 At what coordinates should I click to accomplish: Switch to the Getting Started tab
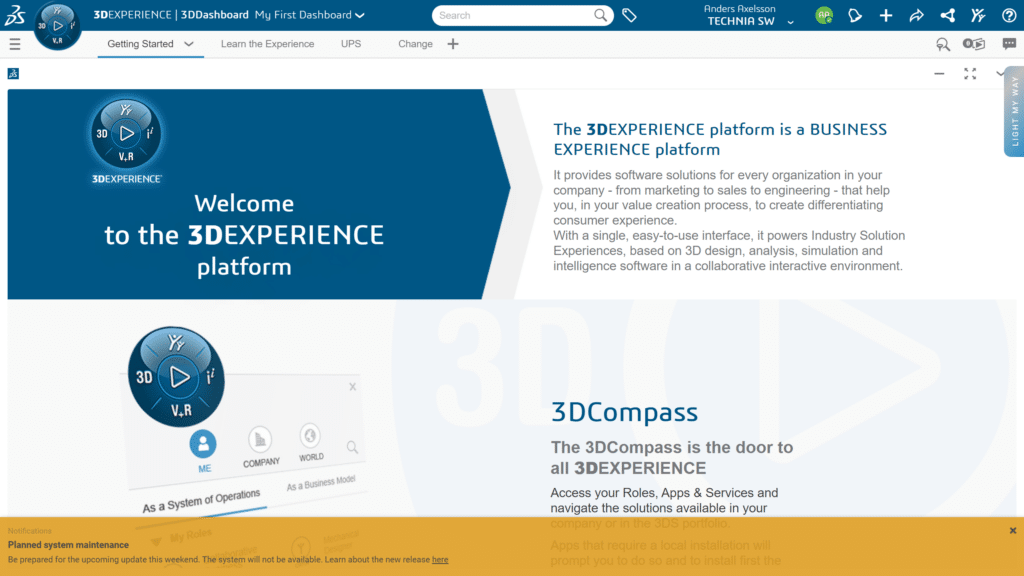pos(140,44)
